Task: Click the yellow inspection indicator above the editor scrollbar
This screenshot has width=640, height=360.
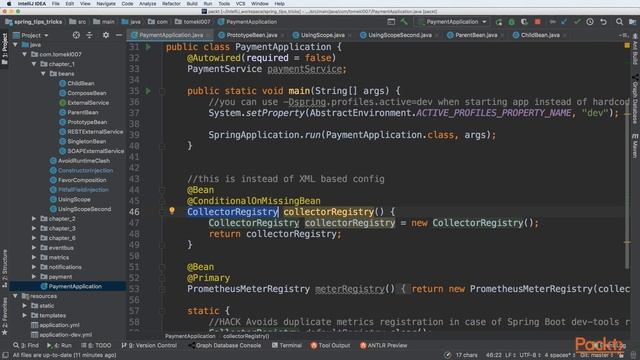Action: pos(627,46)
